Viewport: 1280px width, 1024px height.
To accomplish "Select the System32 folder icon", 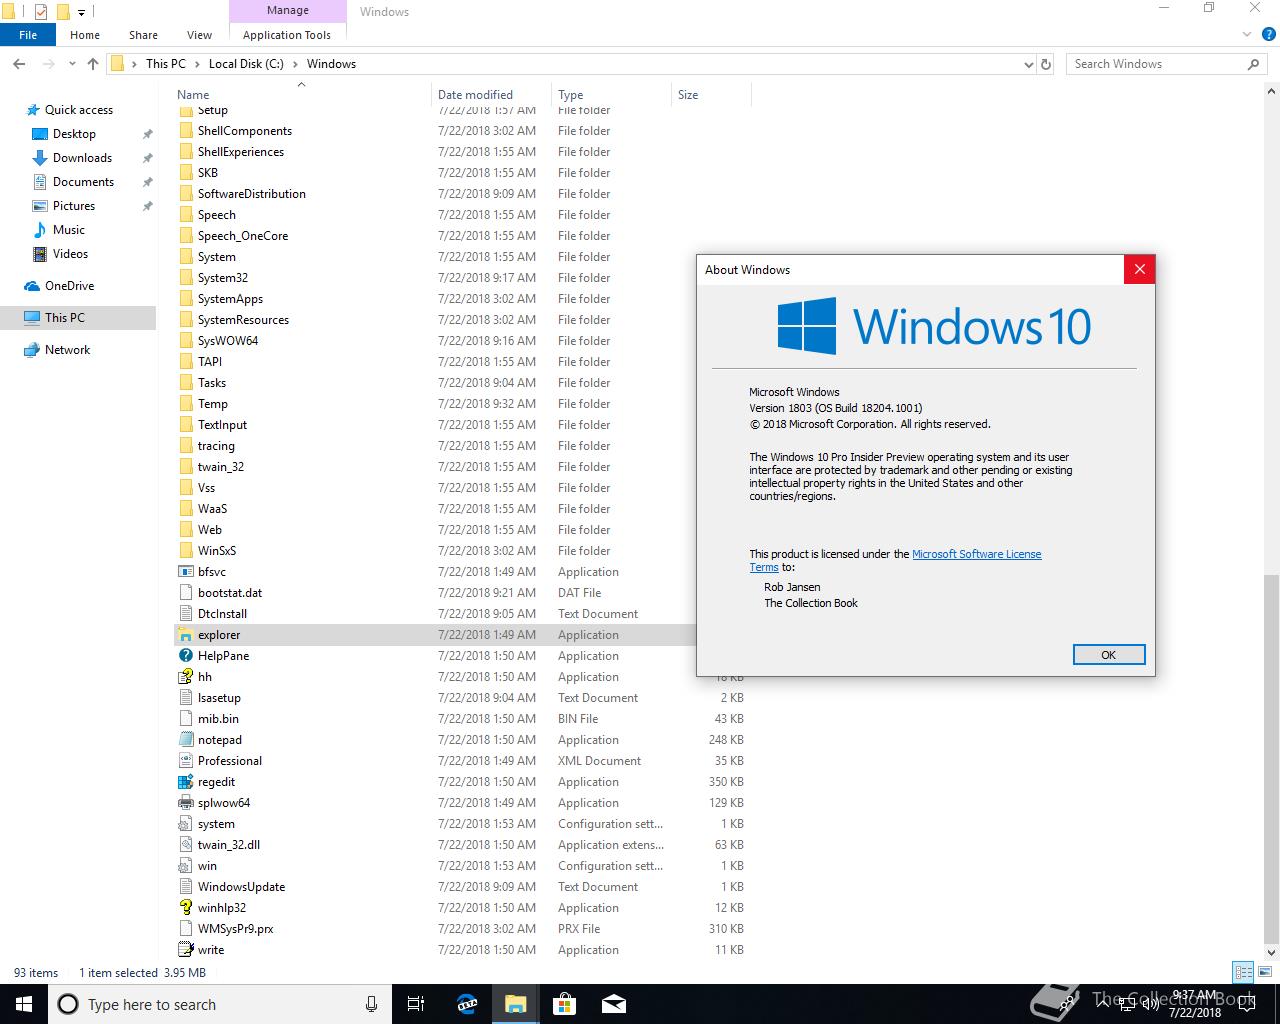I will (x=185, y=278).
